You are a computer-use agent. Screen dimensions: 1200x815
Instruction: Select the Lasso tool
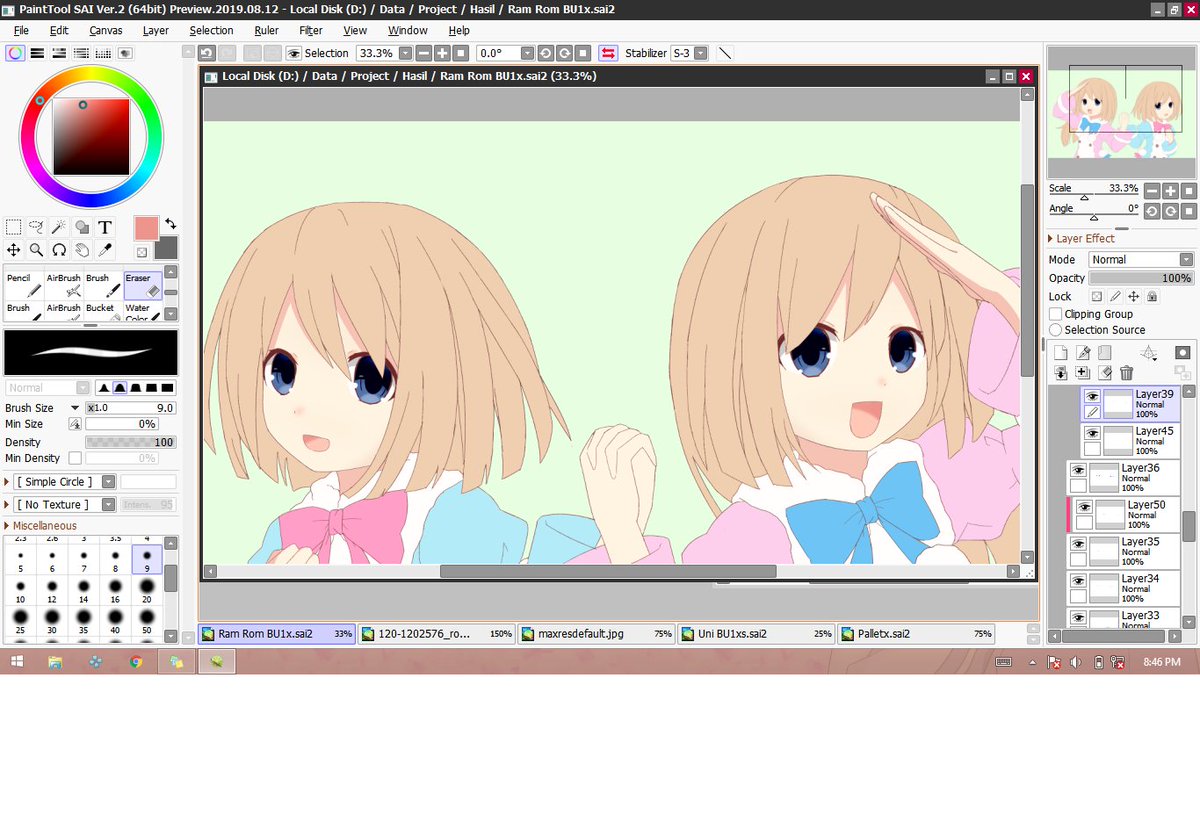36,227
